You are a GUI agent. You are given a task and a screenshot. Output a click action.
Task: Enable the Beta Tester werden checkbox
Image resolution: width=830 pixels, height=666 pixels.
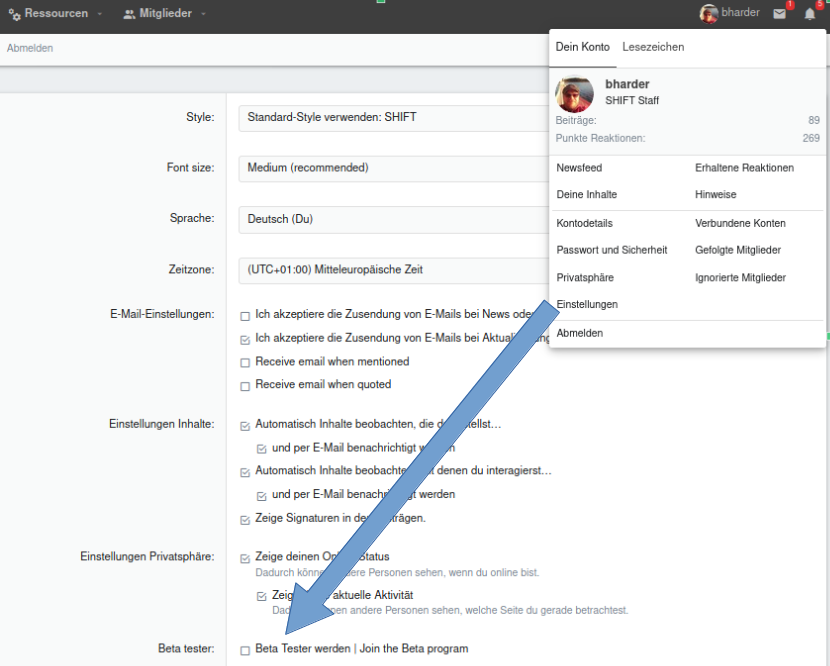click(245, 650)
